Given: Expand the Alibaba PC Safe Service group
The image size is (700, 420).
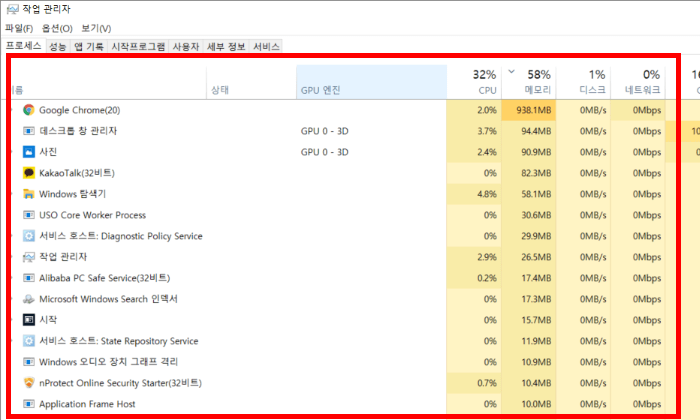Looking at the screenshot, I should pos(12,278).
